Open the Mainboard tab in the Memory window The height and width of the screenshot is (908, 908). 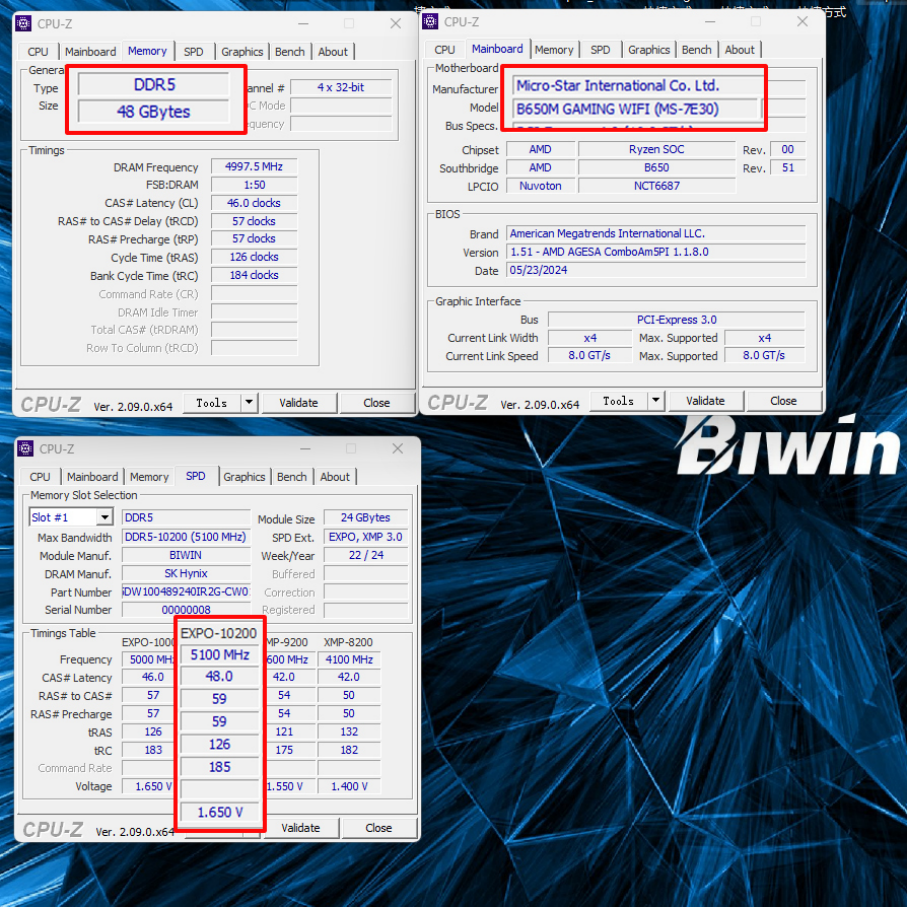(90, 52)
